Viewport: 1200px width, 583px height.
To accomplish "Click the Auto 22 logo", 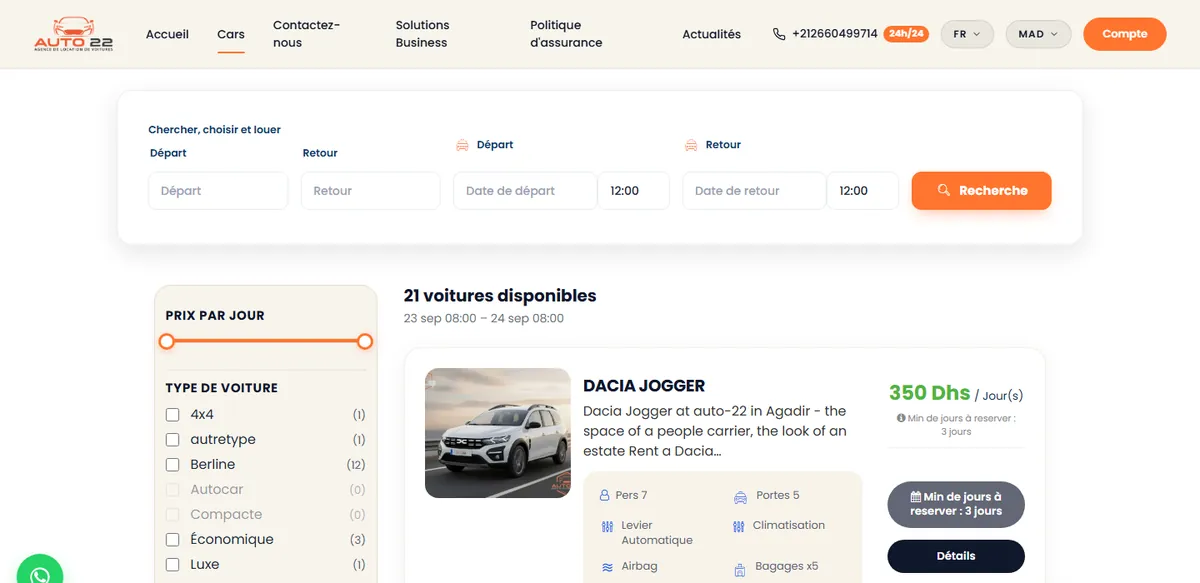I will pos(73,34).
